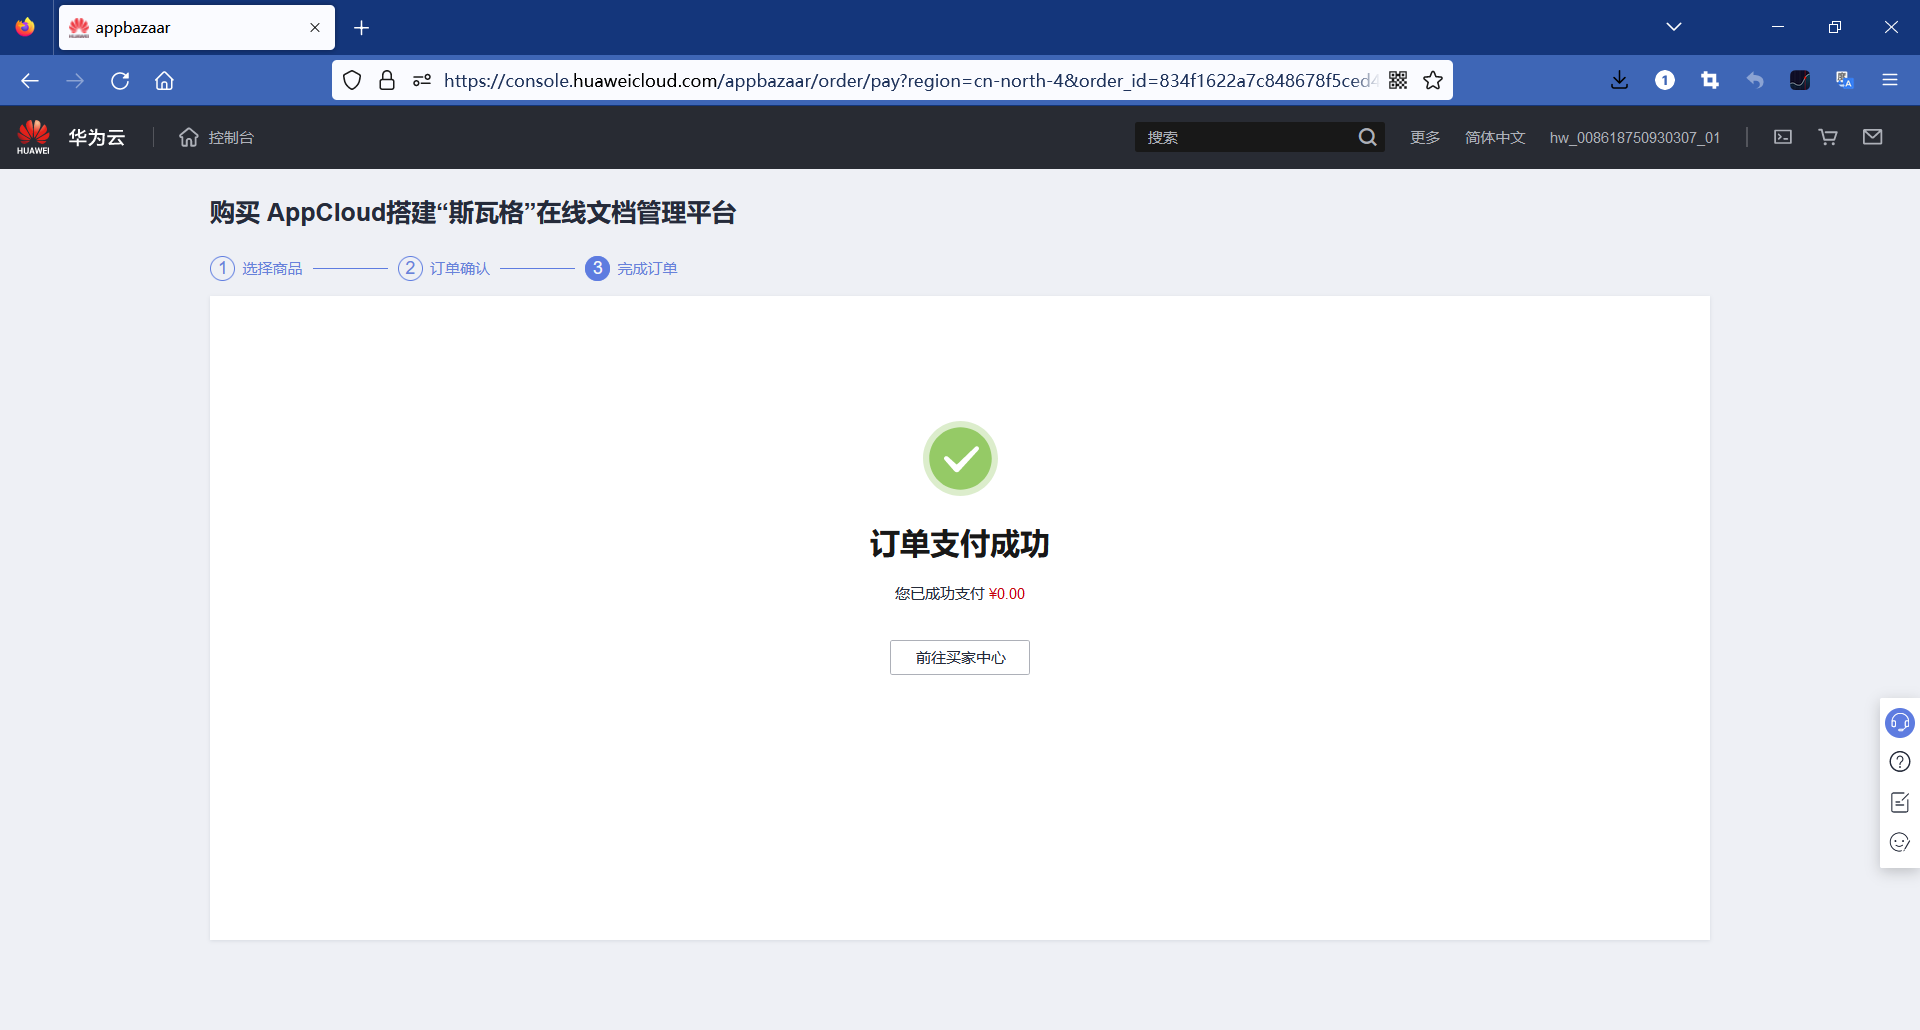Open the shopping cart icon

pyautogui.click(x=1827, y=137)
